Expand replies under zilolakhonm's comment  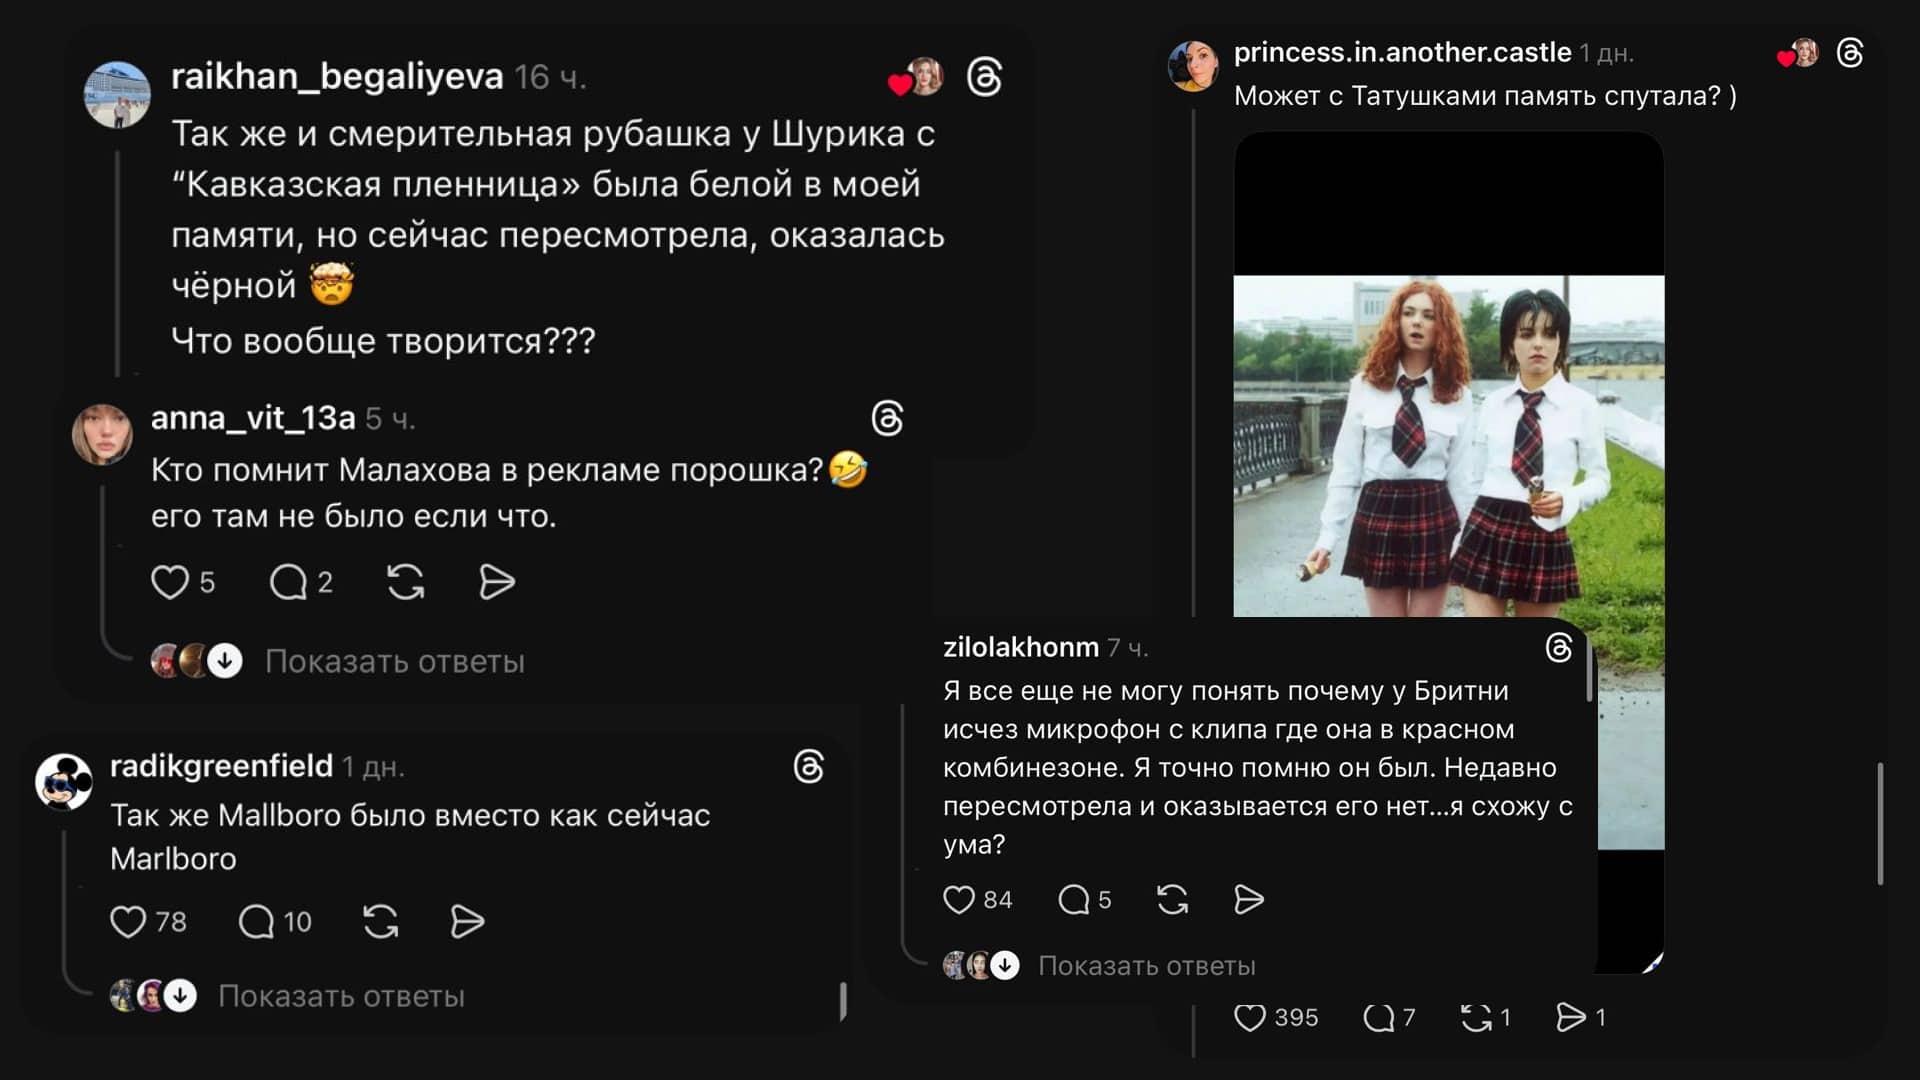tap(1146, 966)
